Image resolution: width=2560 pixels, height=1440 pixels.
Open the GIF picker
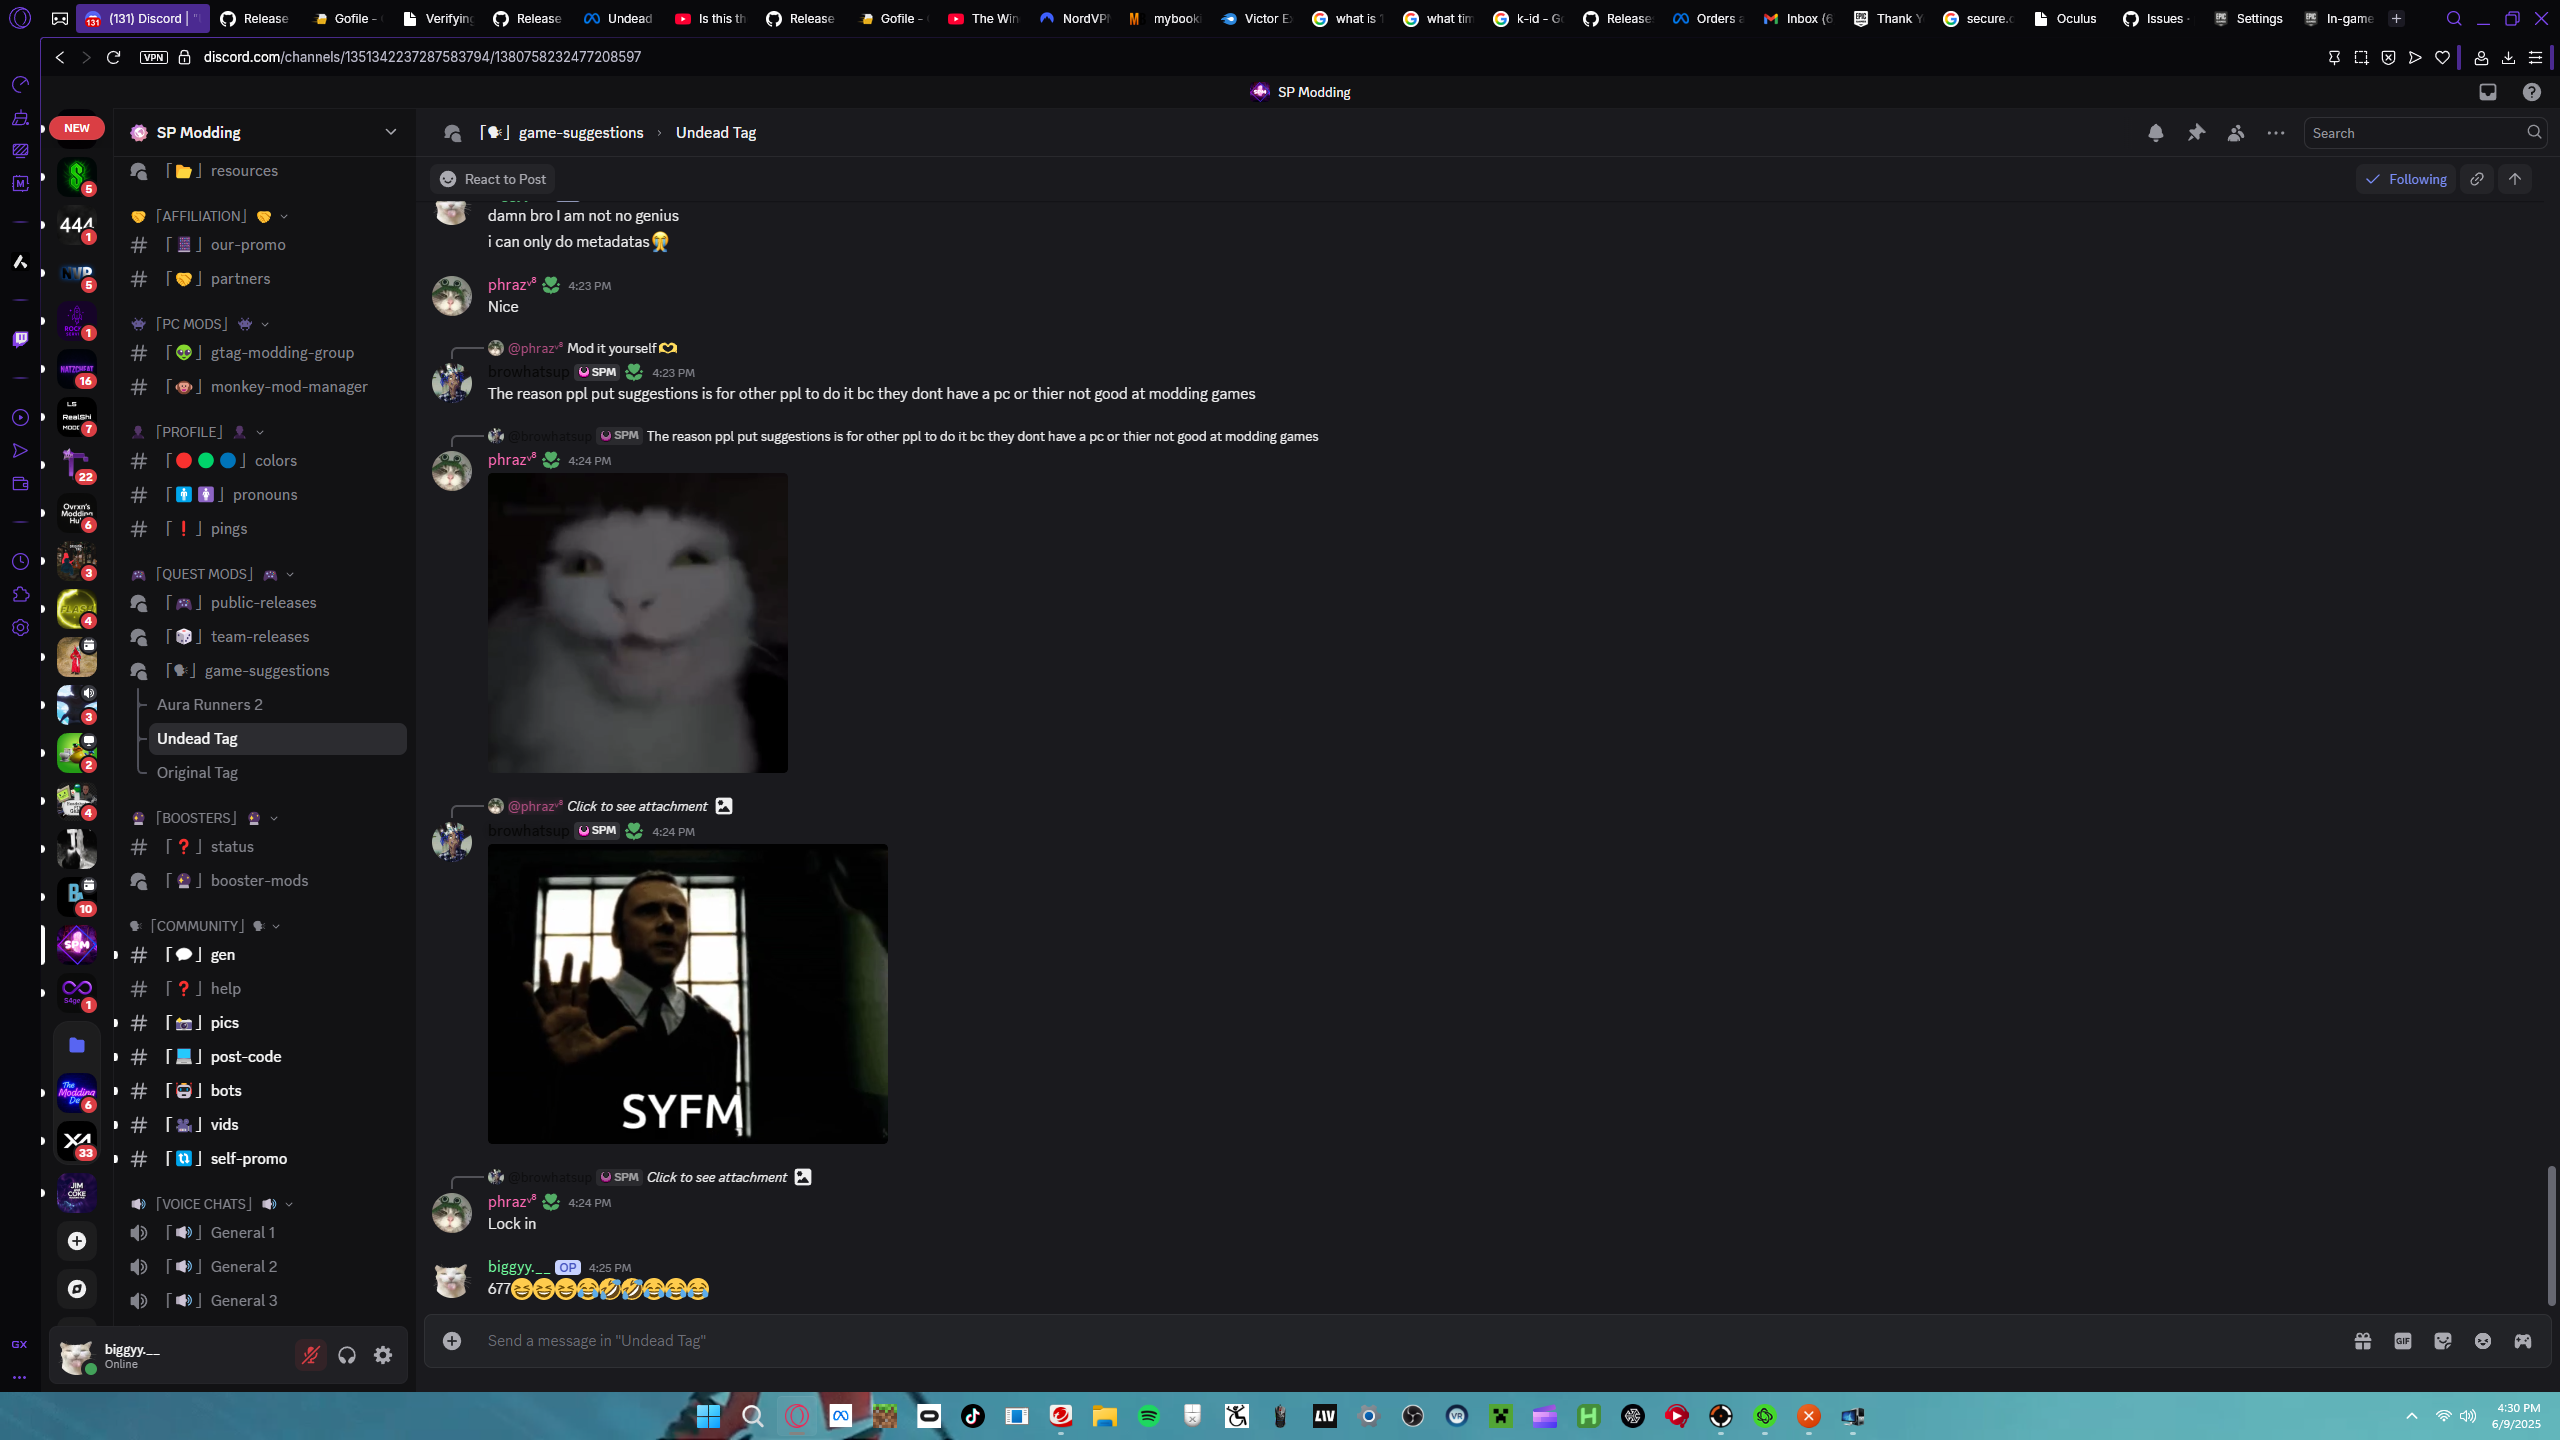click(x=2403, y=1341)
